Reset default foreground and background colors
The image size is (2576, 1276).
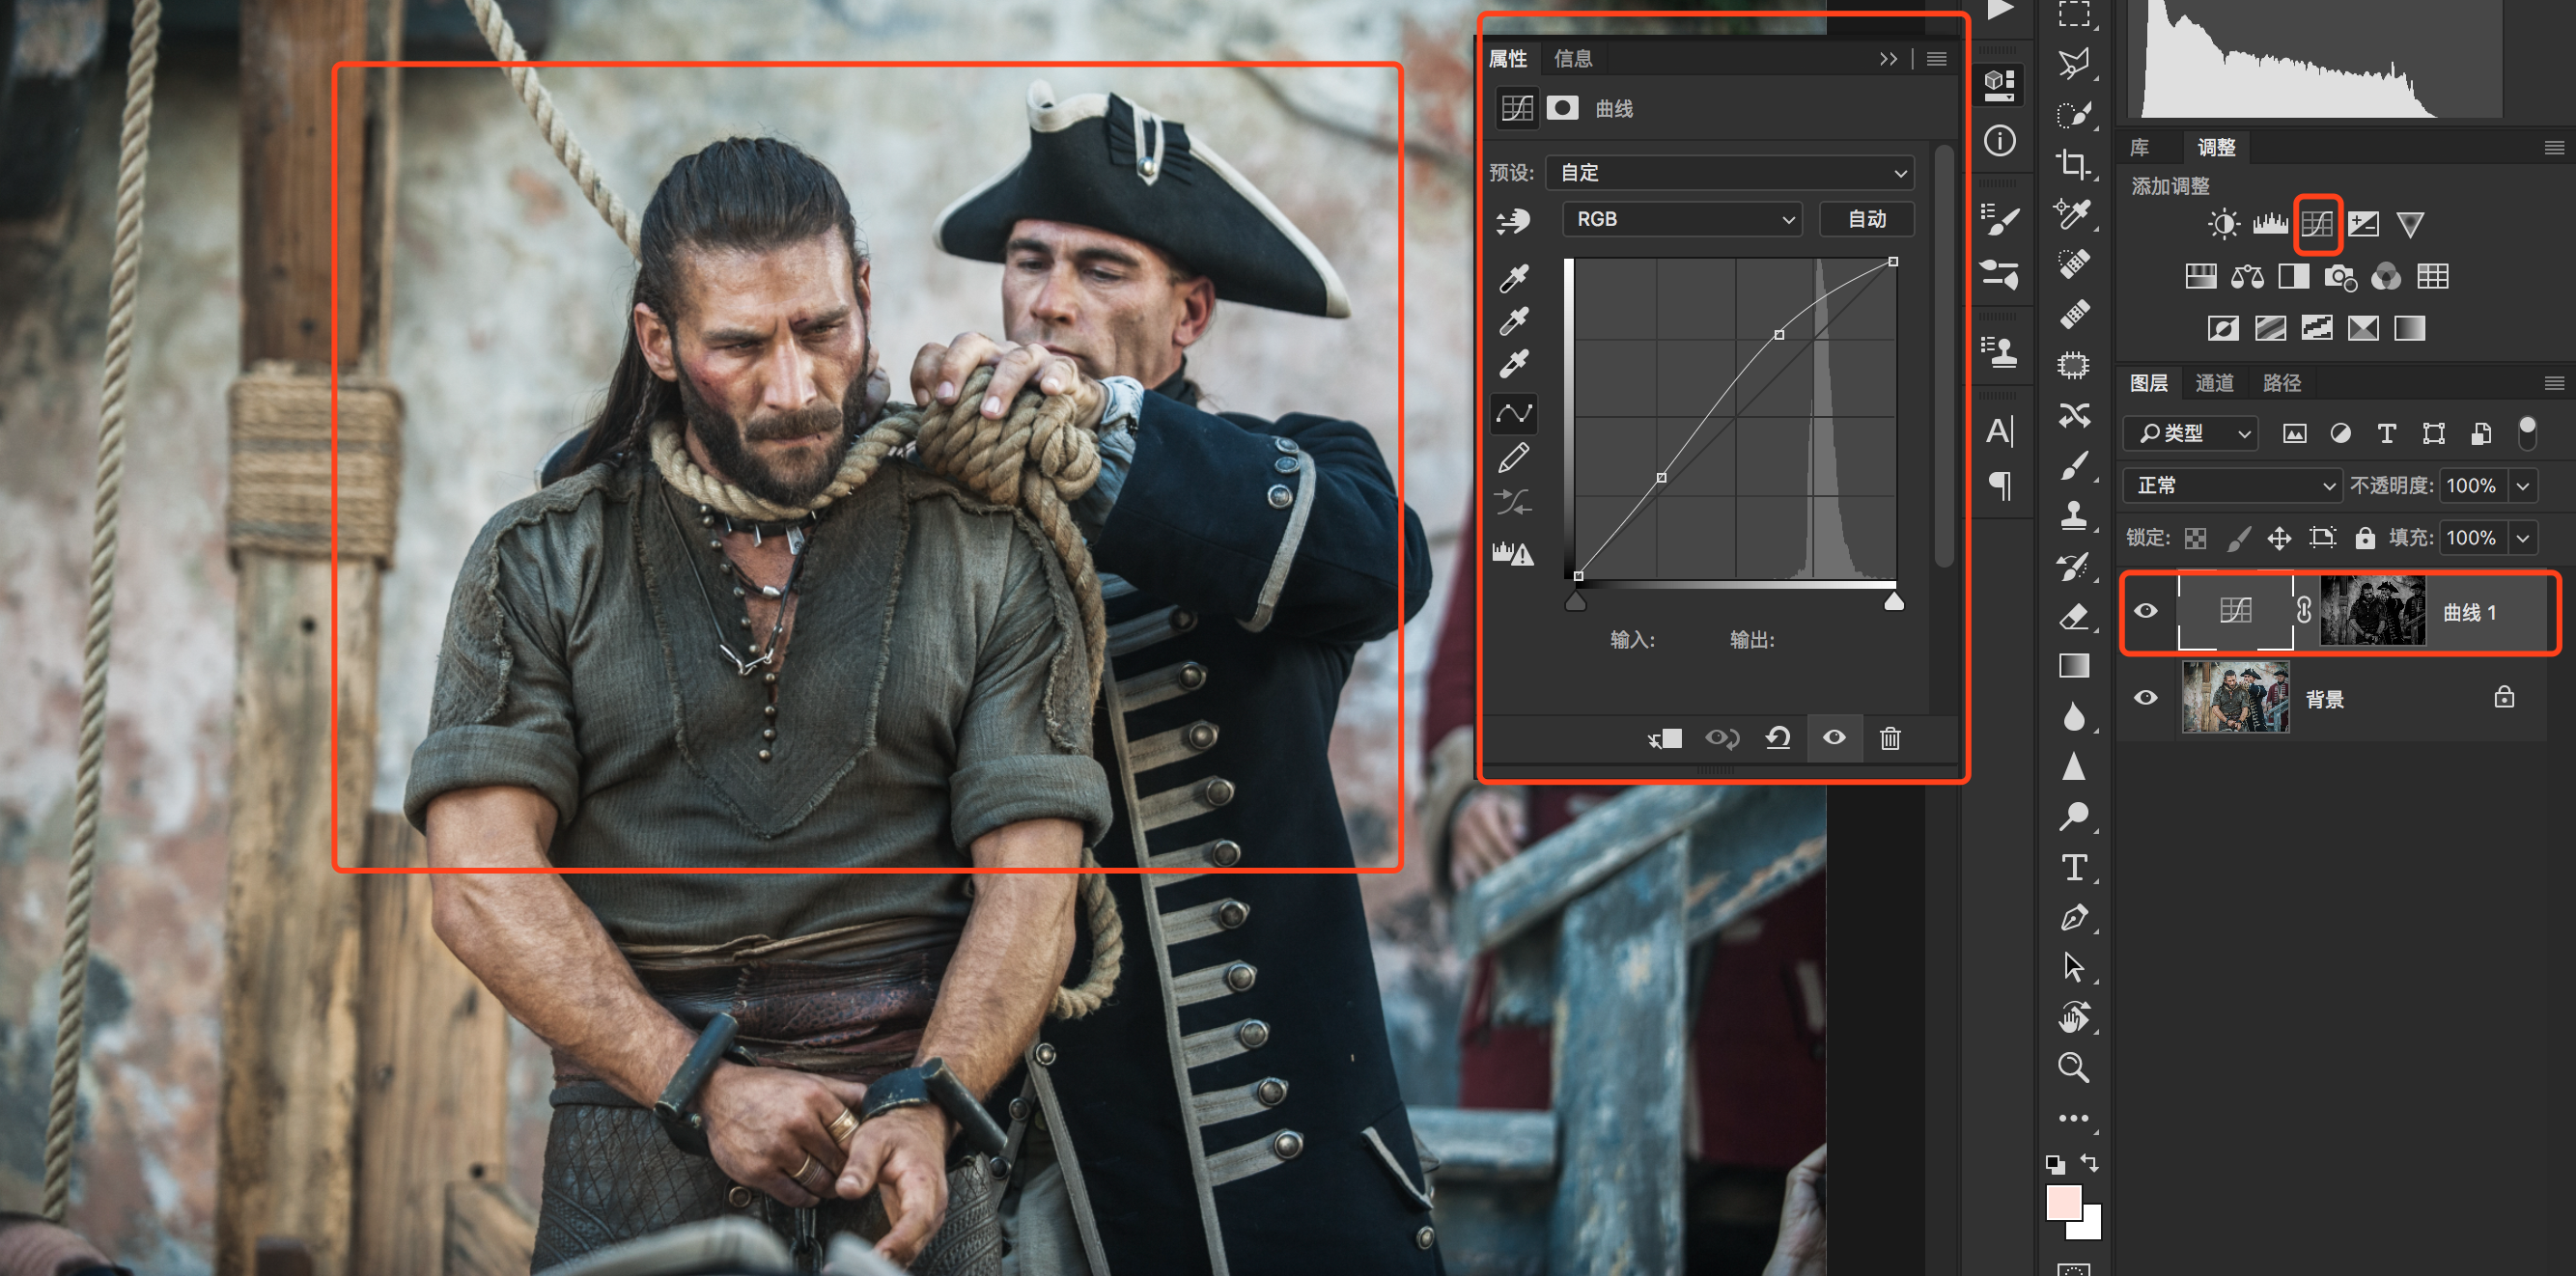[x=2055, y=1163]
